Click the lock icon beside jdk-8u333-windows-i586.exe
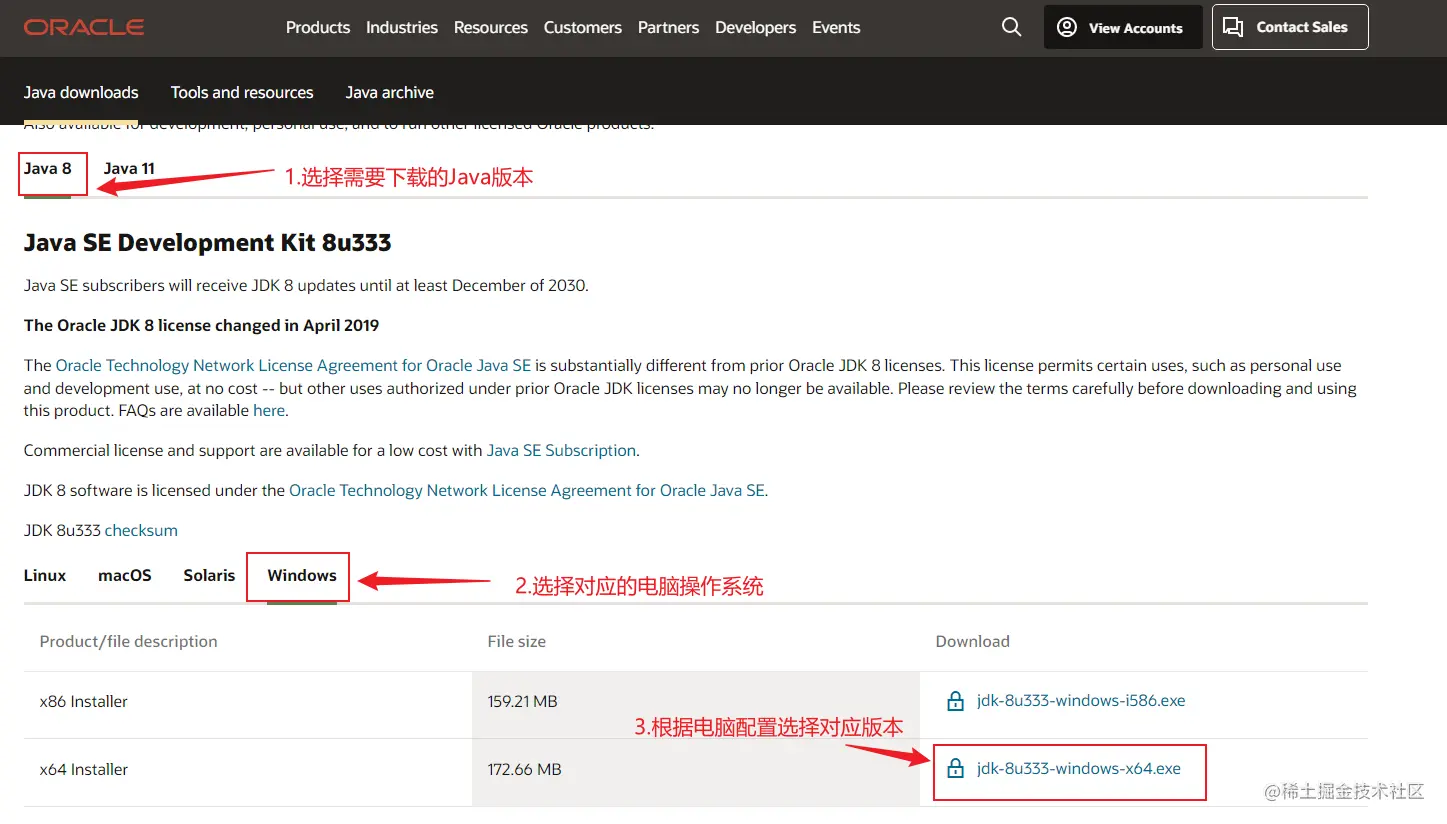The width and height of the screenshot is (1447, 824). [x=955, y=701]
